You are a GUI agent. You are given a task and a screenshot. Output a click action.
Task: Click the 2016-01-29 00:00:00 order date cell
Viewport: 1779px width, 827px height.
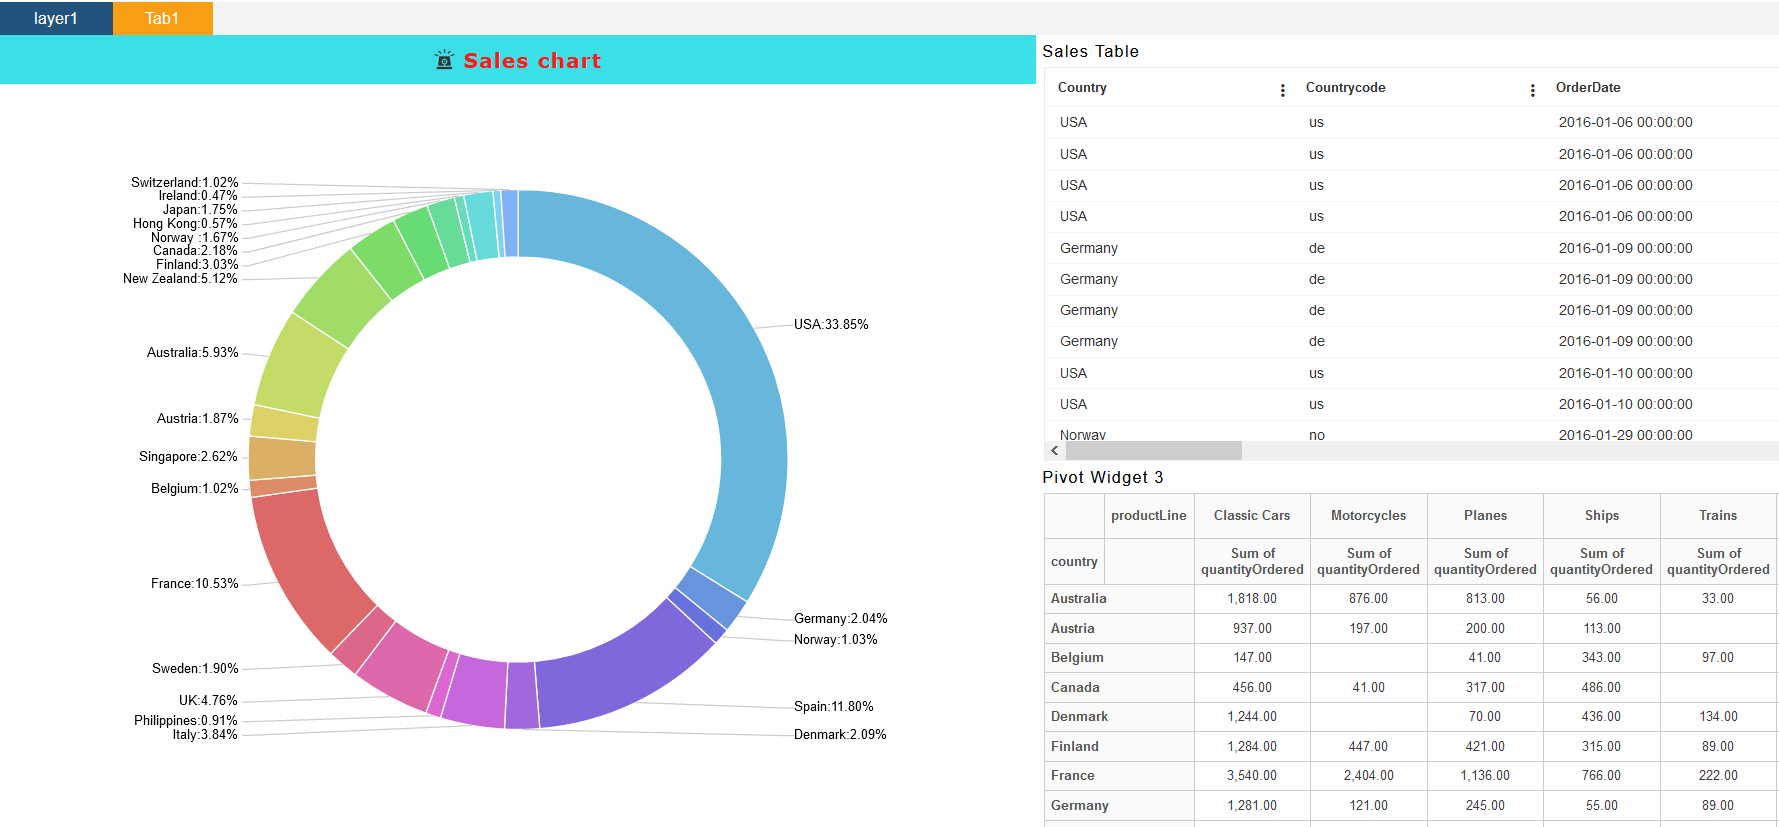[1625, 434]
